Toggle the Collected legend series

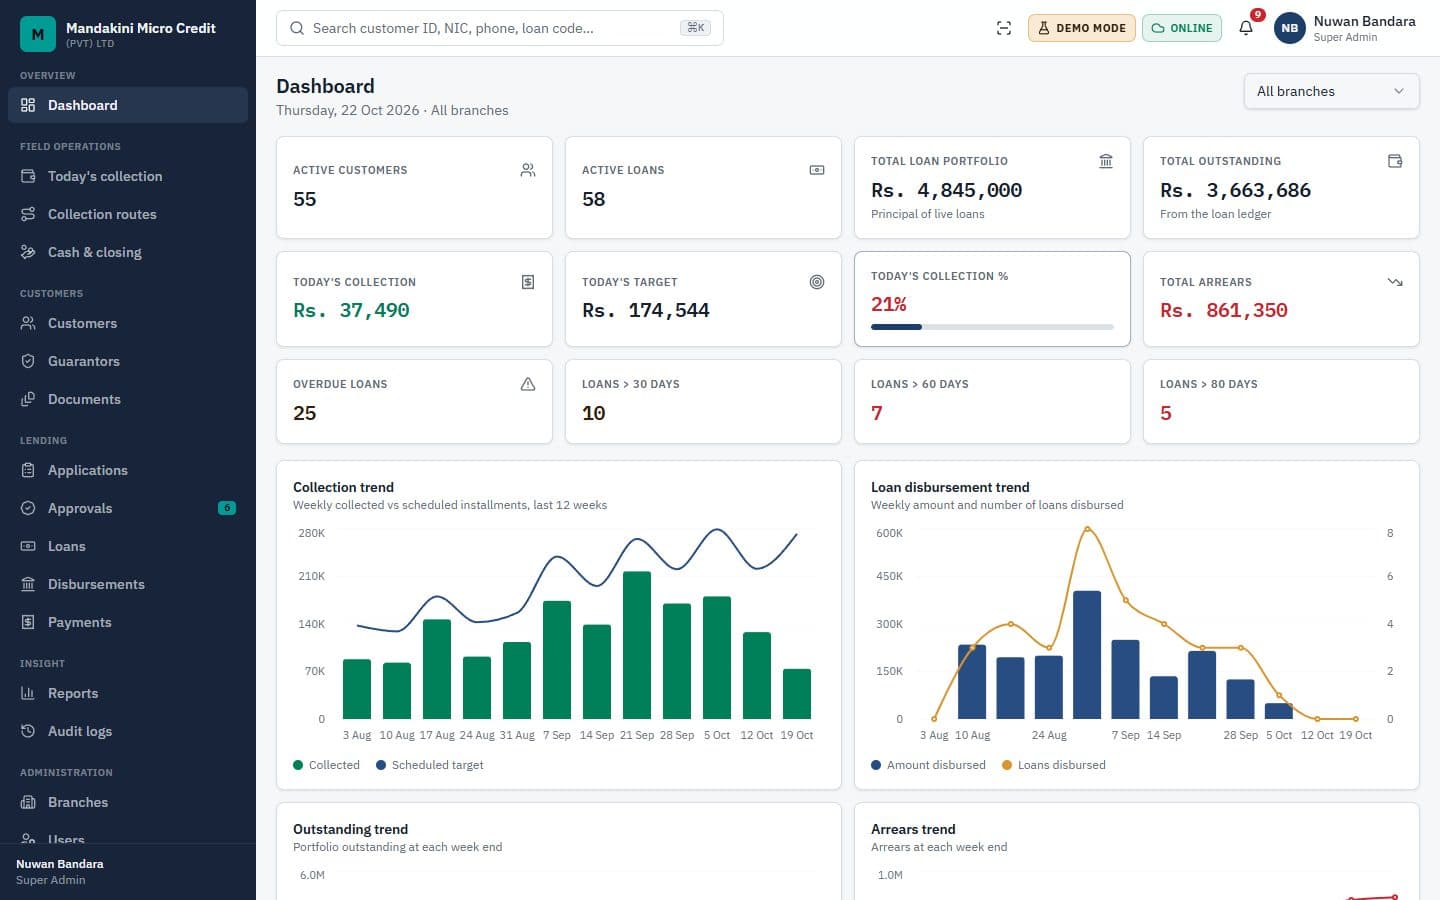pyautogui.click(x=326, y=765)
